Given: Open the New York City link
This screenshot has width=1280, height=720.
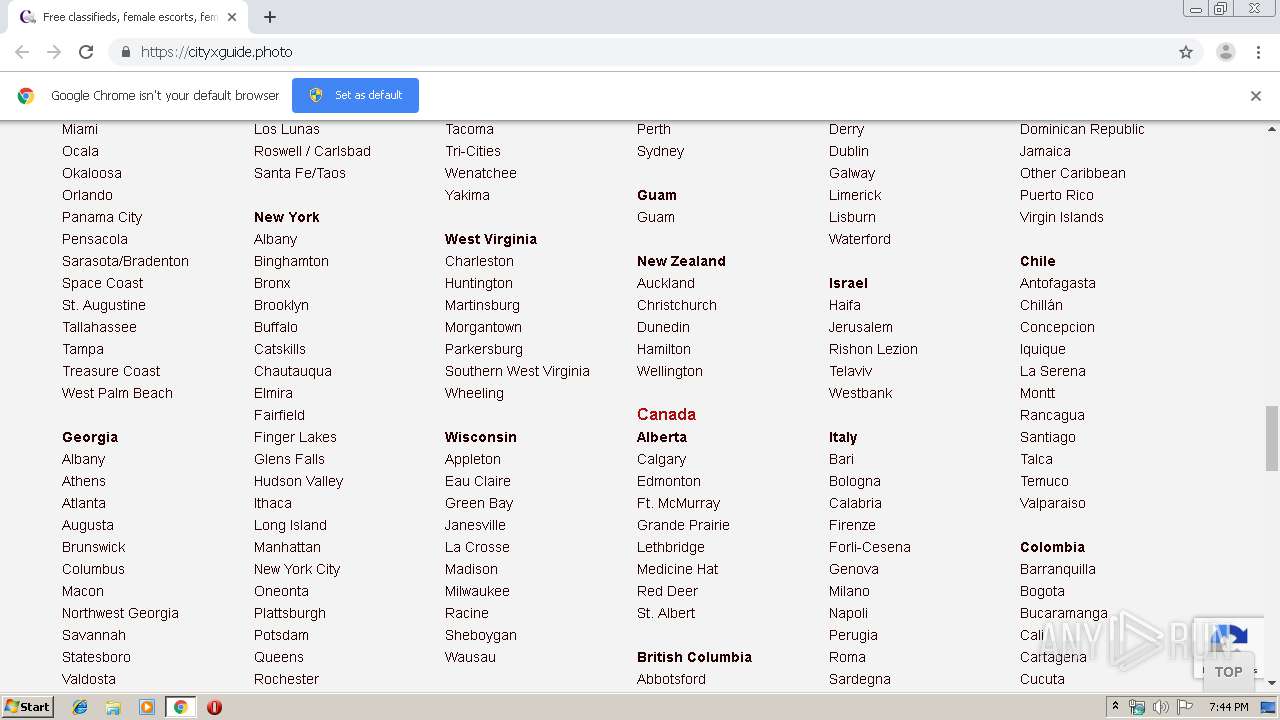Looking at the screenshot, I should (x=297, y=569).
